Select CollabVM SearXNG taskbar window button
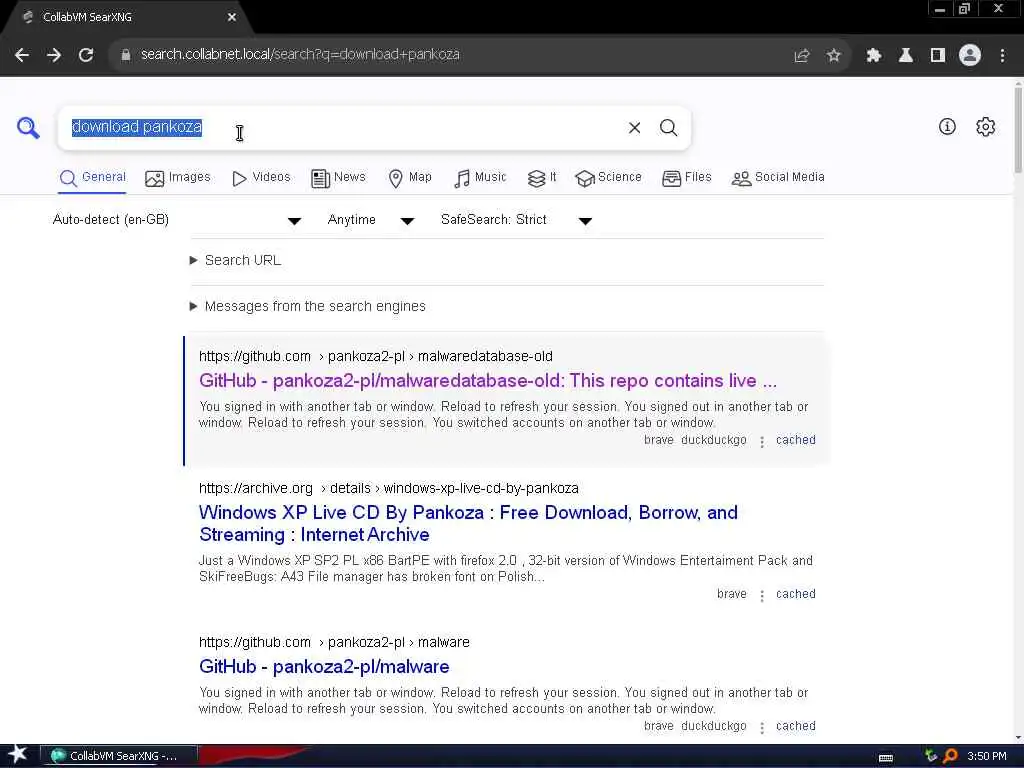Screen dimensions: 1024x768 [119, 756]
